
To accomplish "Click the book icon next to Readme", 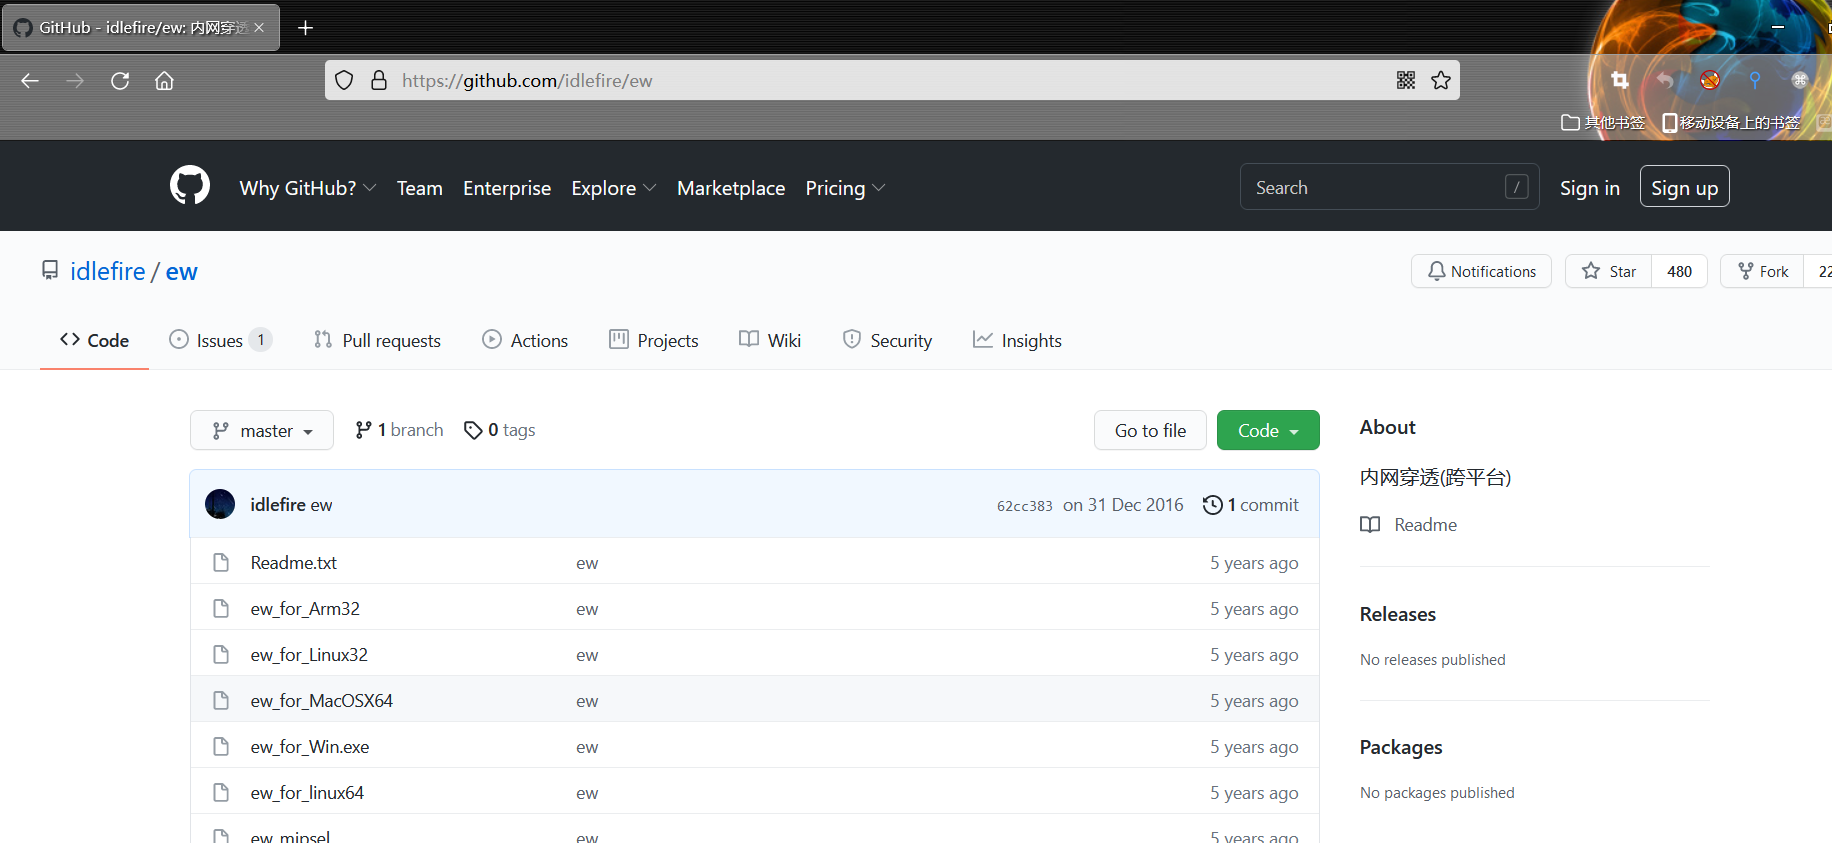I will pos(1370,524).
